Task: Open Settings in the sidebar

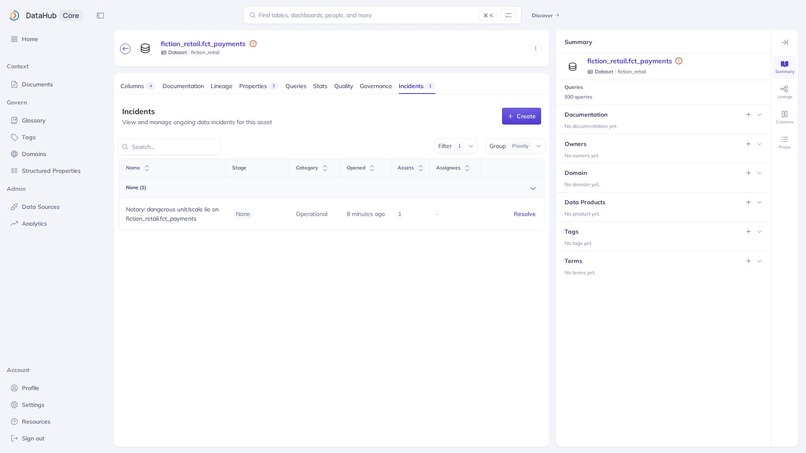Action: coord(28,405)
